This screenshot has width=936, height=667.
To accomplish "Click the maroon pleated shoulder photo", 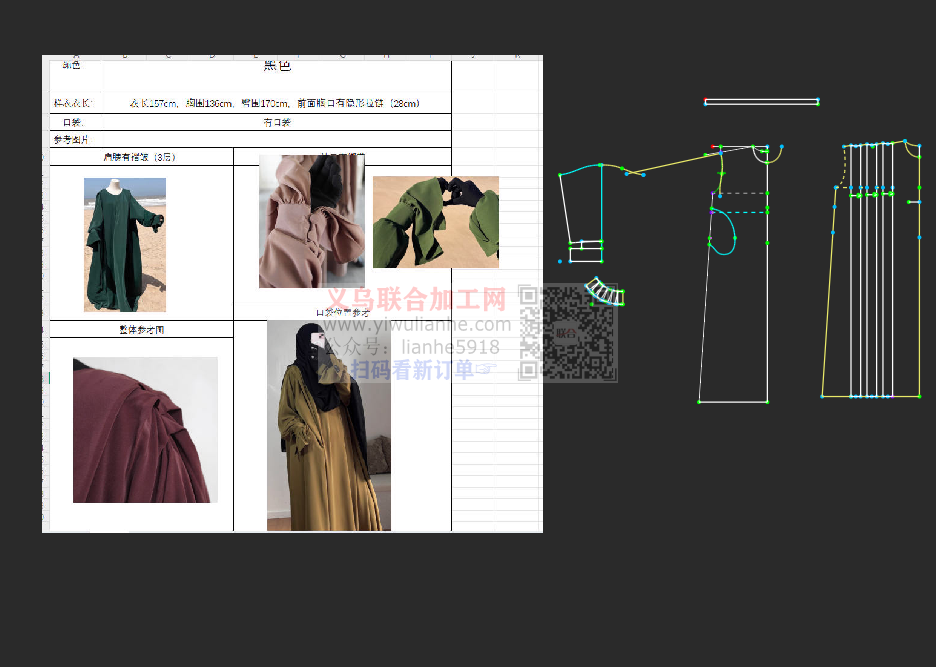I will [x=145, y=430].
